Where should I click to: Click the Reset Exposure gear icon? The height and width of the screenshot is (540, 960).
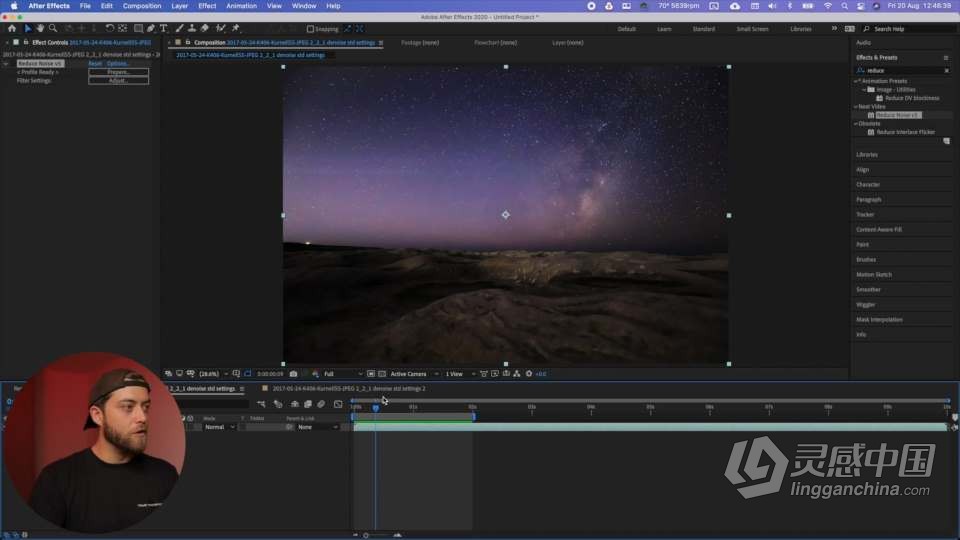coord(529,373)
